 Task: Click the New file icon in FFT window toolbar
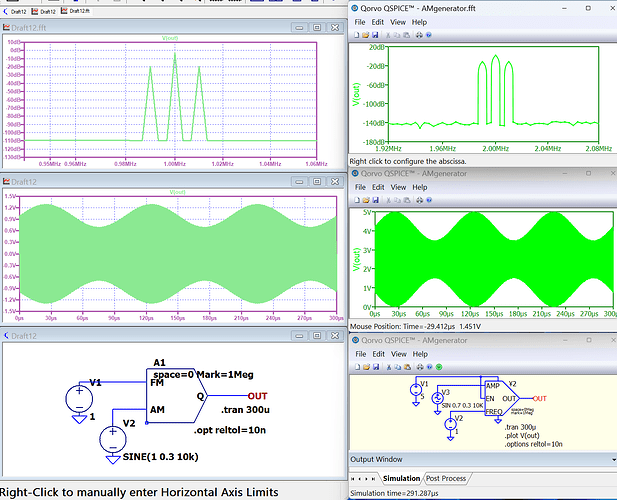[356, 34]
